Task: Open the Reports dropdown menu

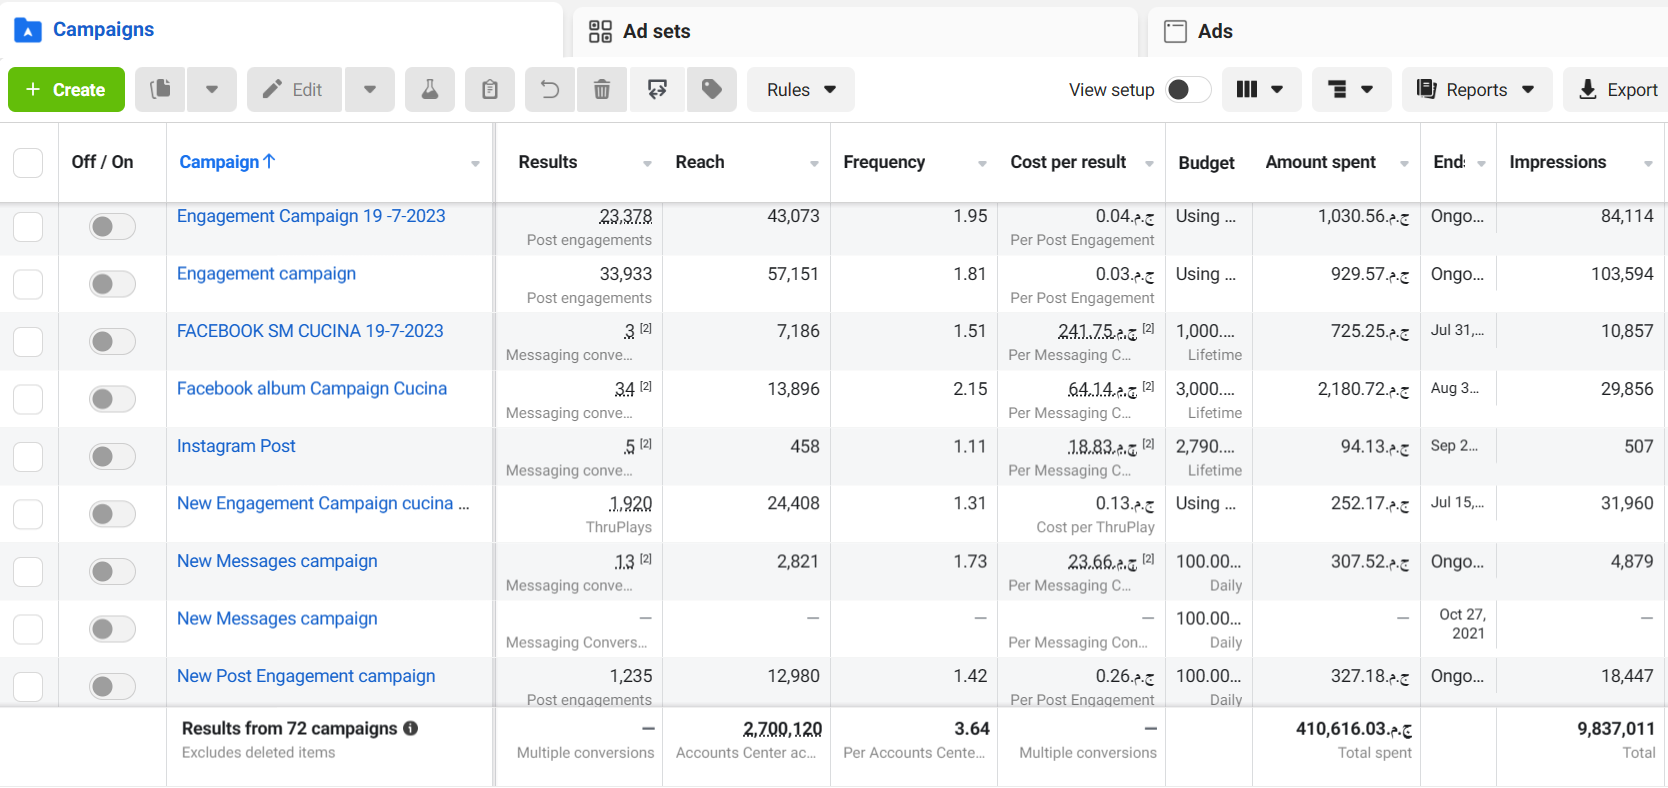Action: (x=1477, y=90)
